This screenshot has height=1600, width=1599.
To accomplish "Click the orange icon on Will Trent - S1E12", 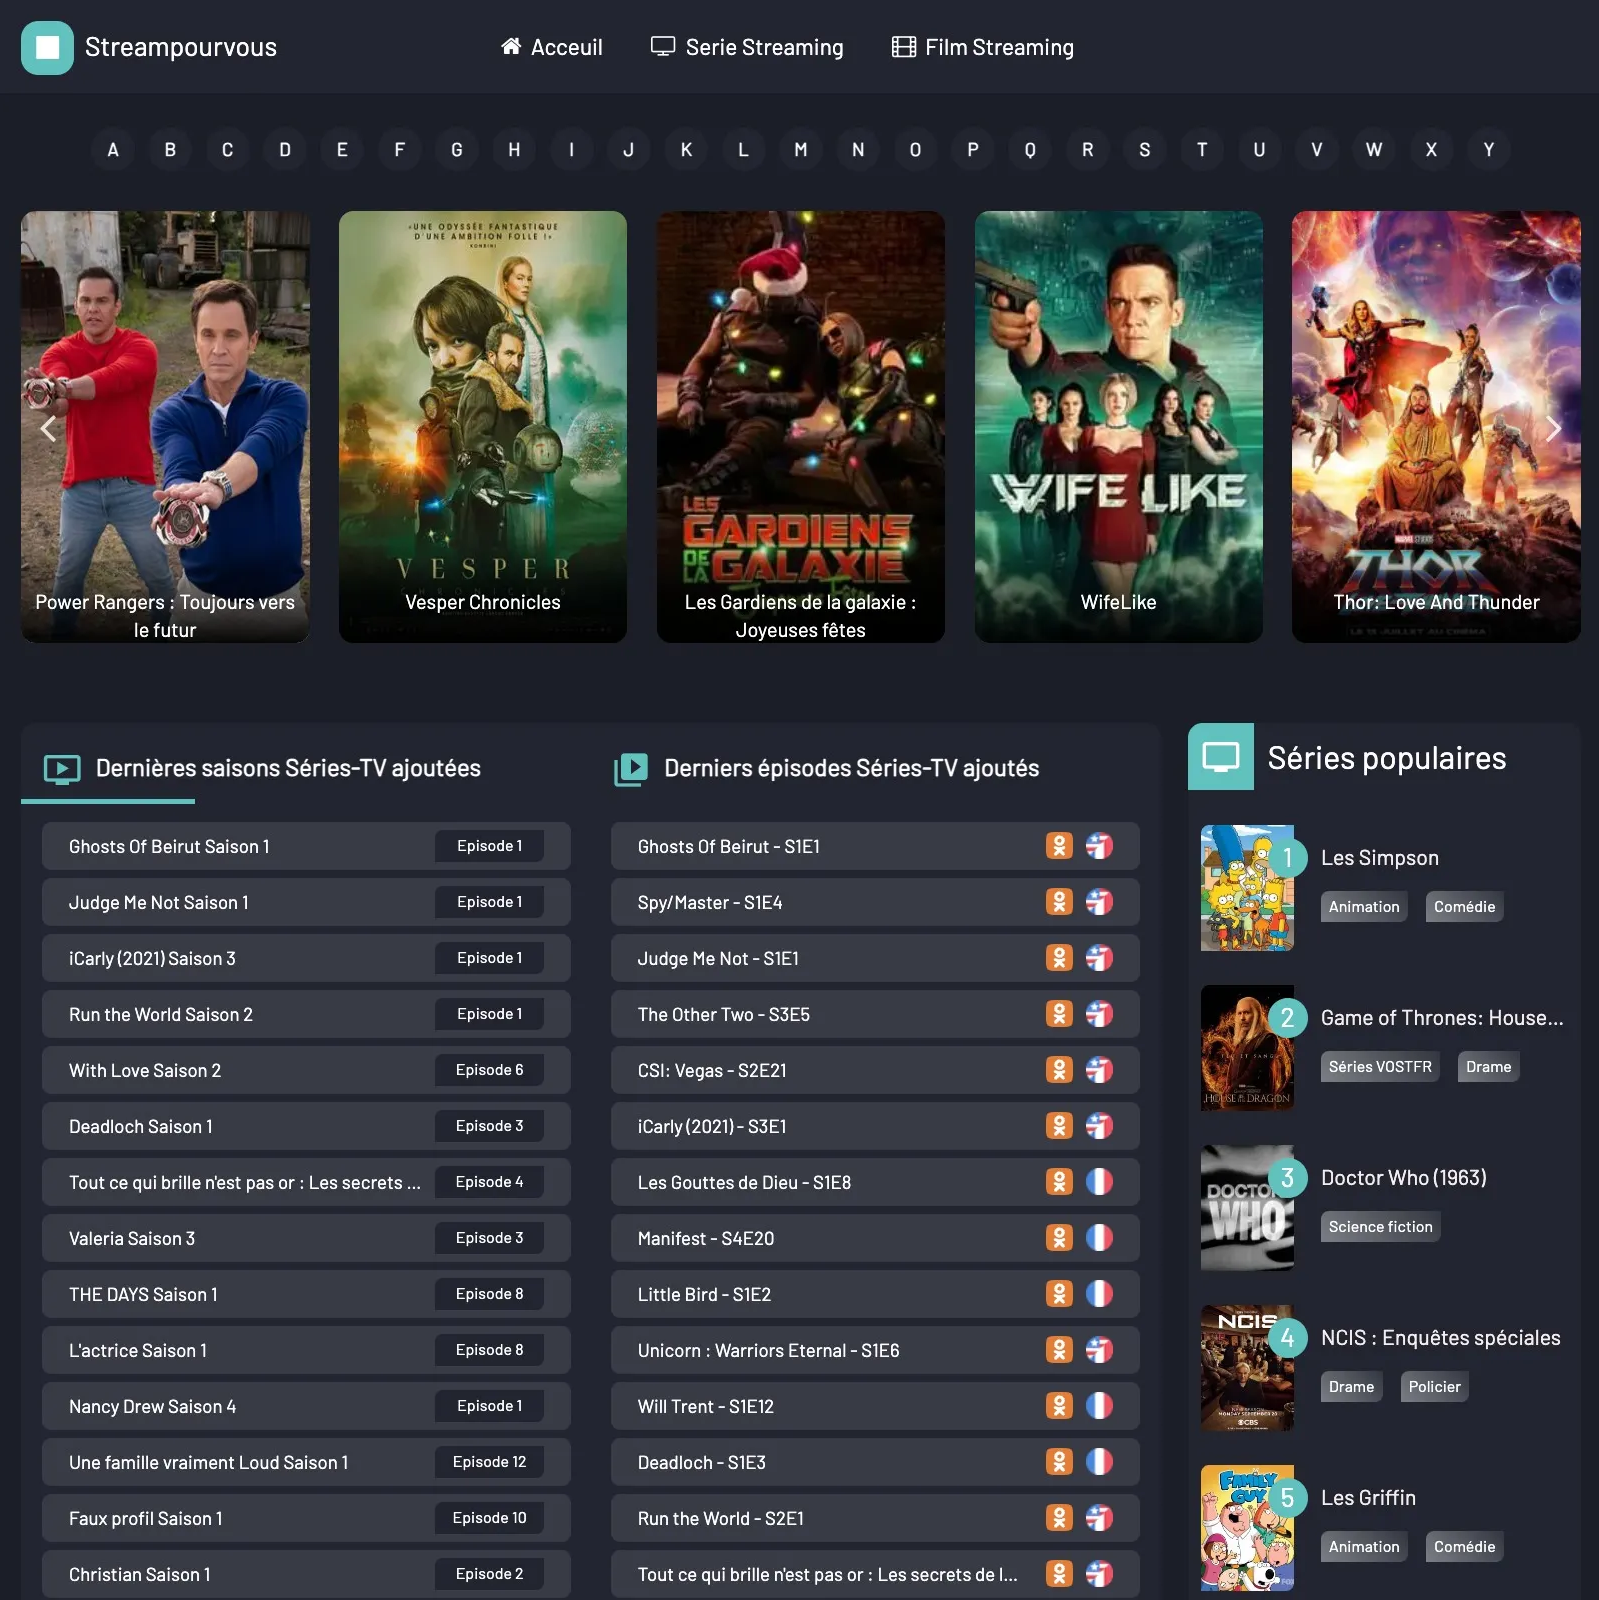I will 1059,1406.
